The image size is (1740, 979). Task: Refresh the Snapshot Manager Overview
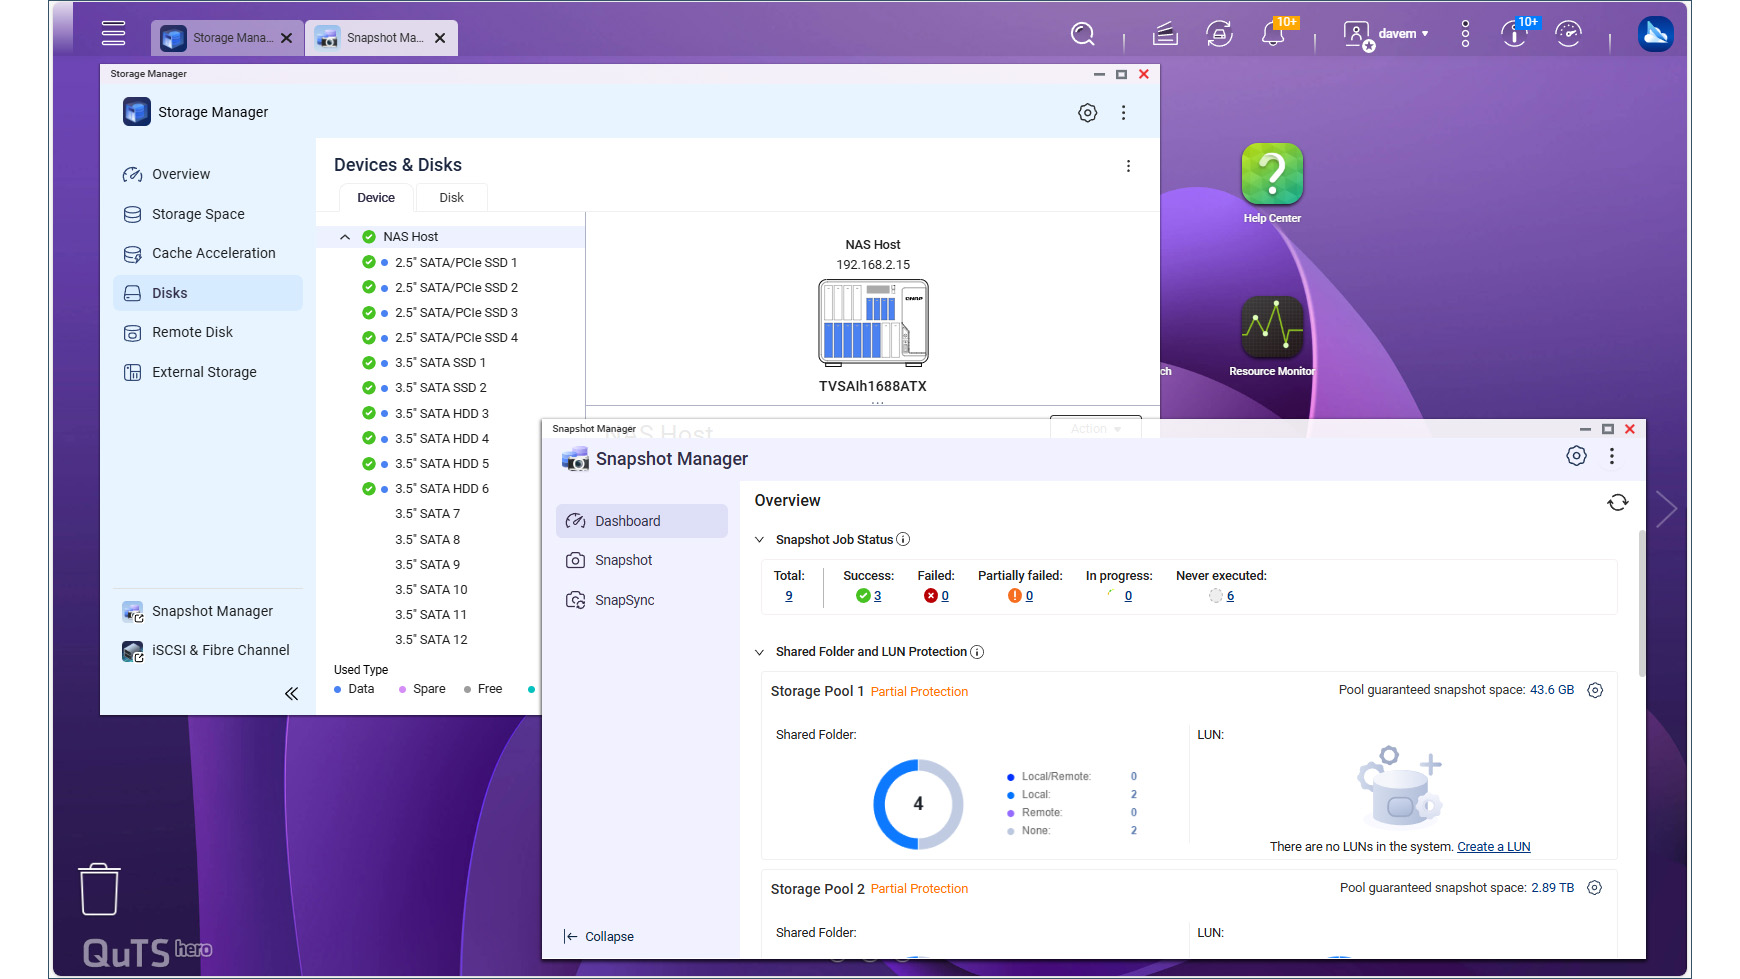click(1618, 502)
